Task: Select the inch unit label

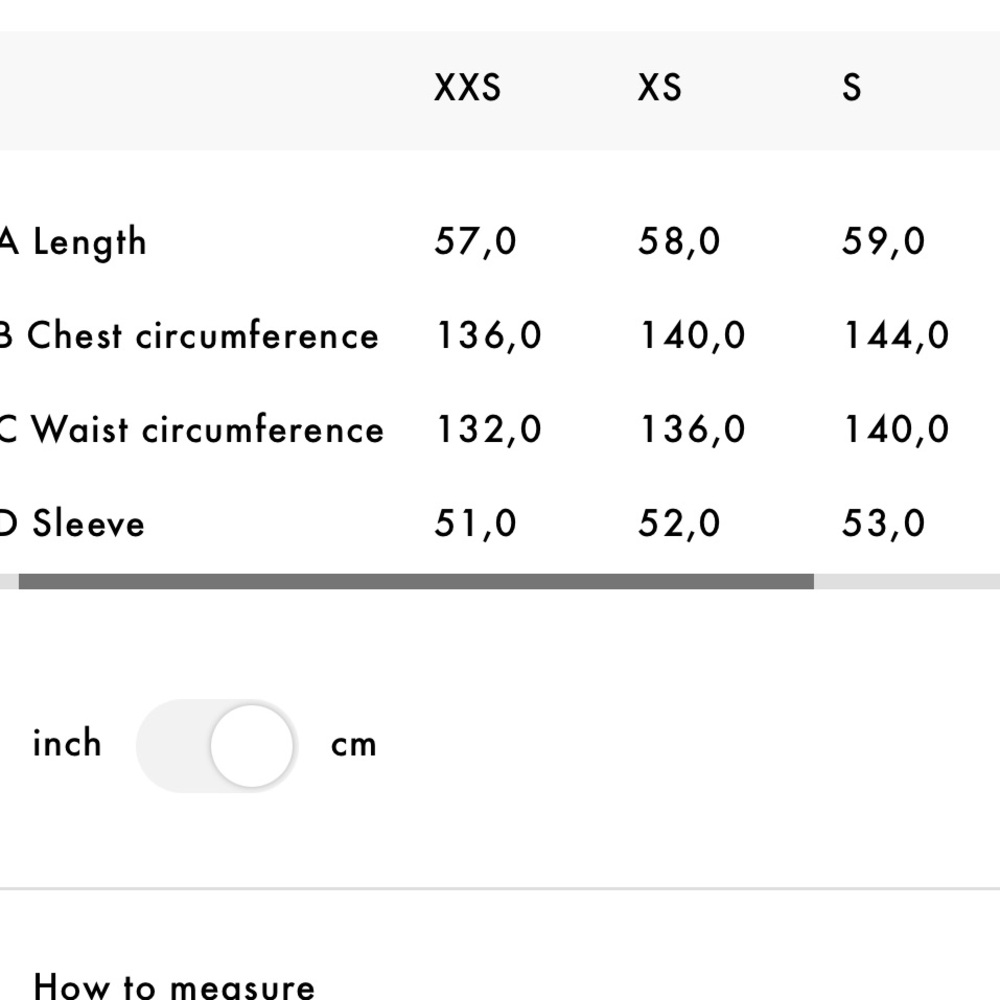Action: (67, 743)
